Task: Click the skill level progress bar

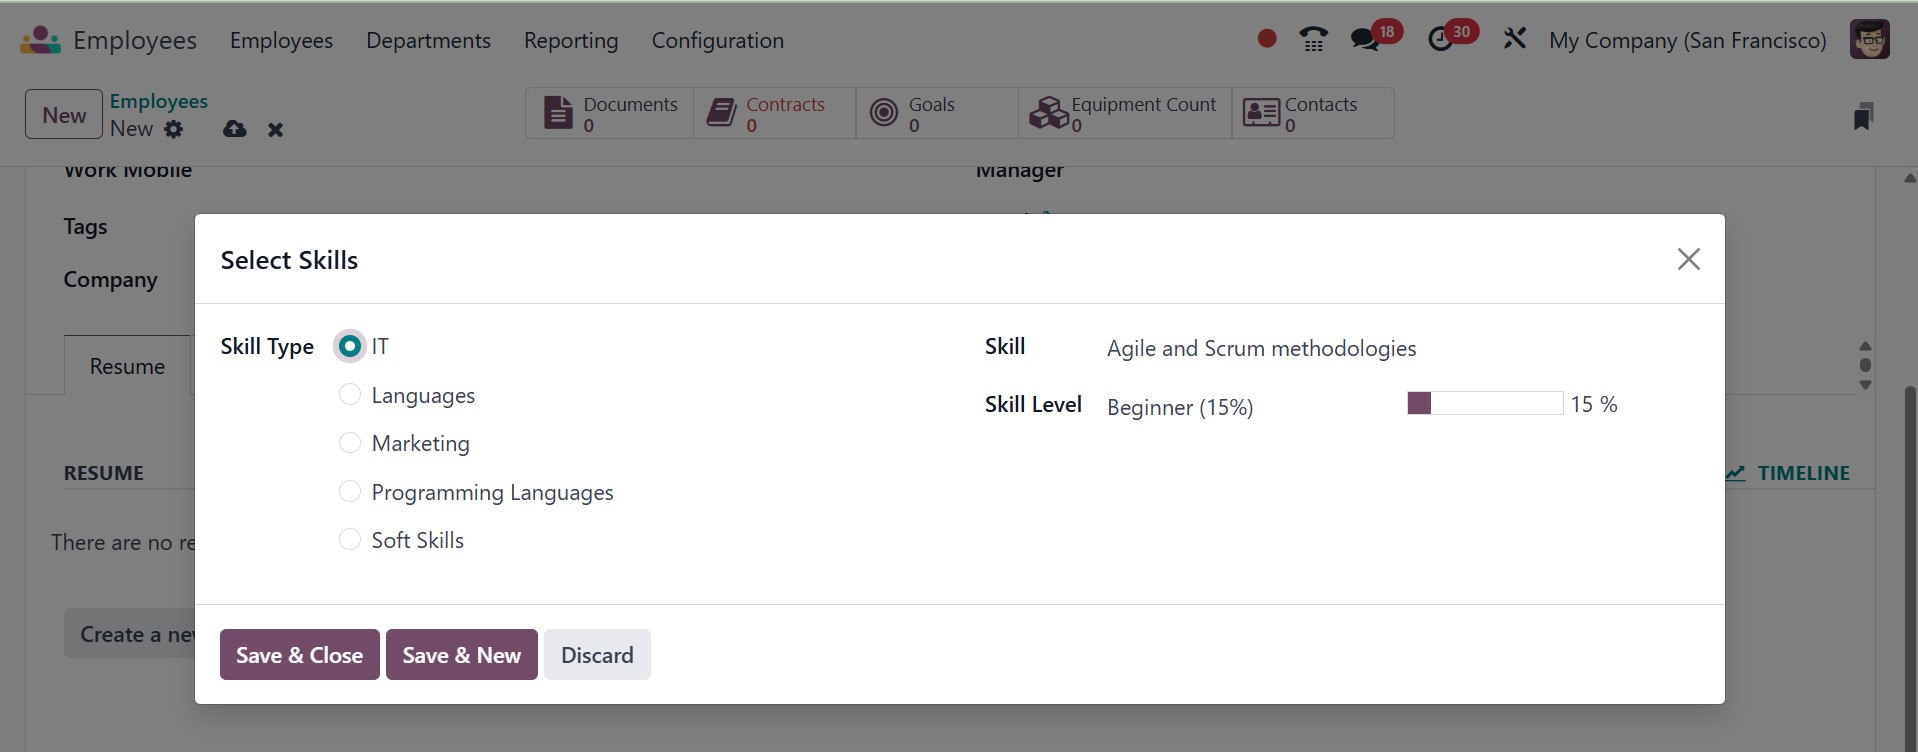Action: point(1484,403)
